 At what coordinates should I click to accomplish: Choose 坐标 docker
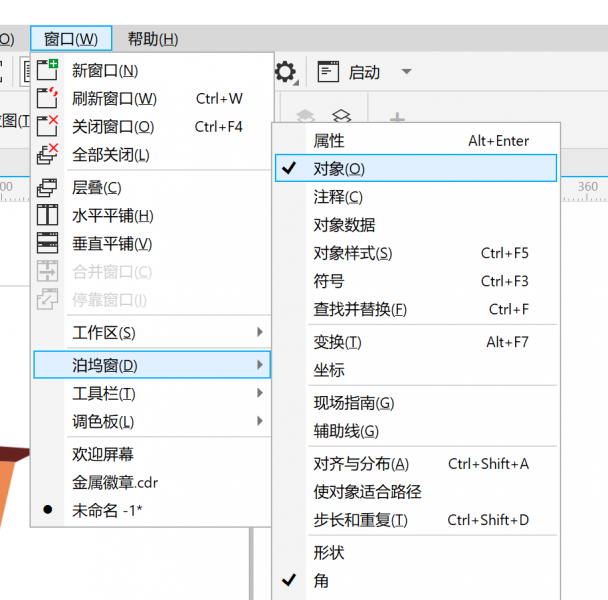pos(416,370)
